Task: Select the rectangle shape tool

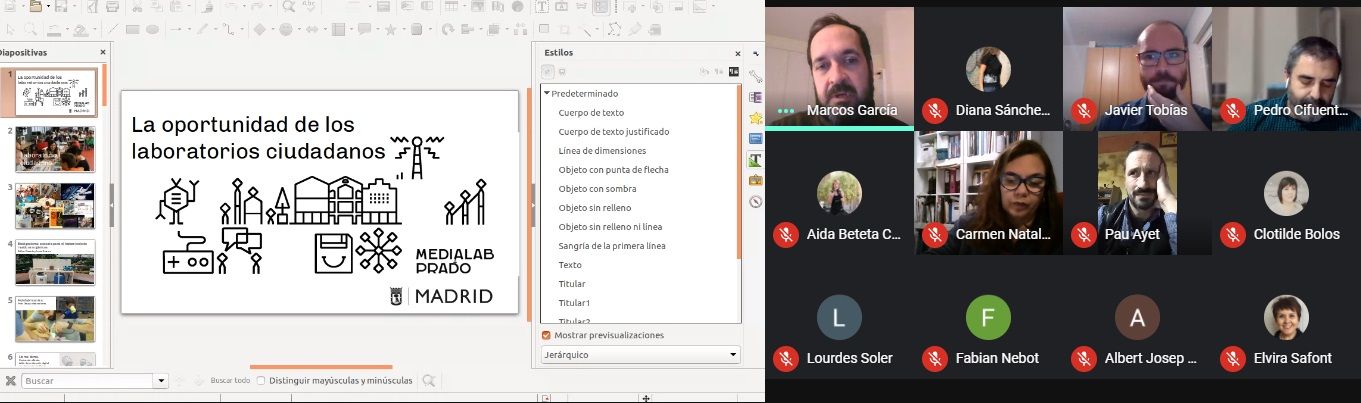Action: click(131, 29)
